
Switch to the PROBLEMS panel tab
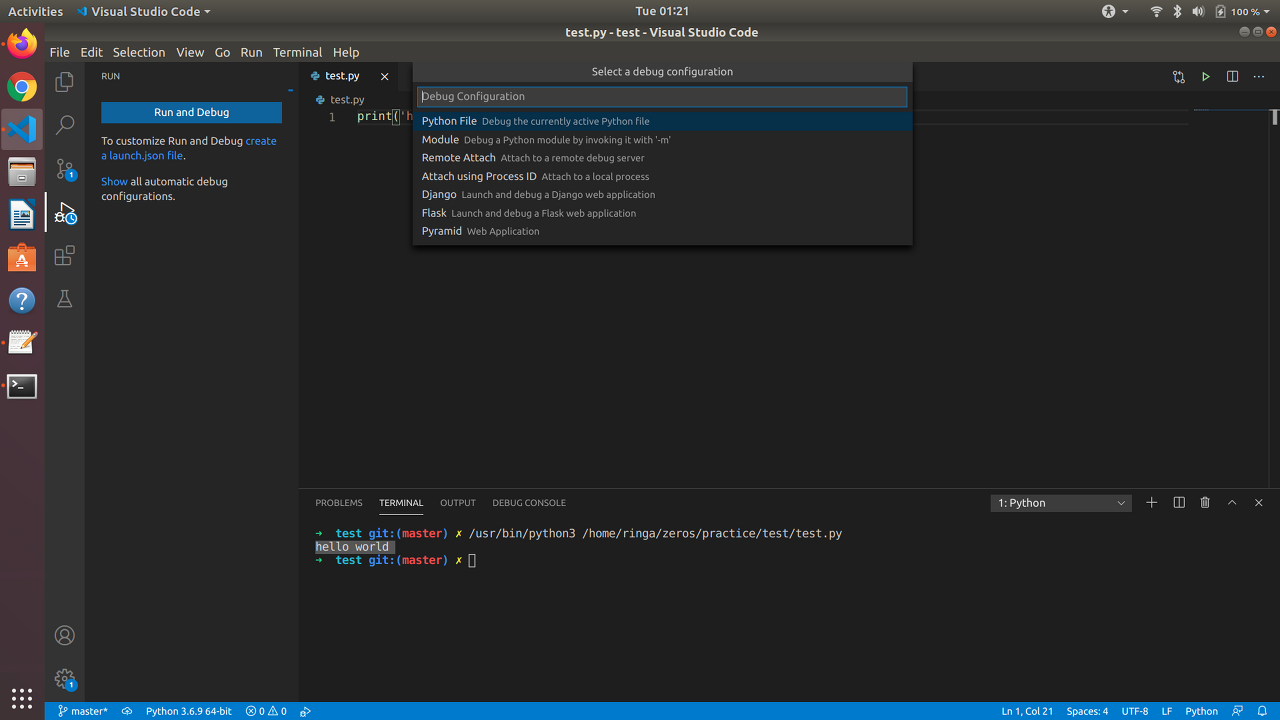[x=339, y=503]
